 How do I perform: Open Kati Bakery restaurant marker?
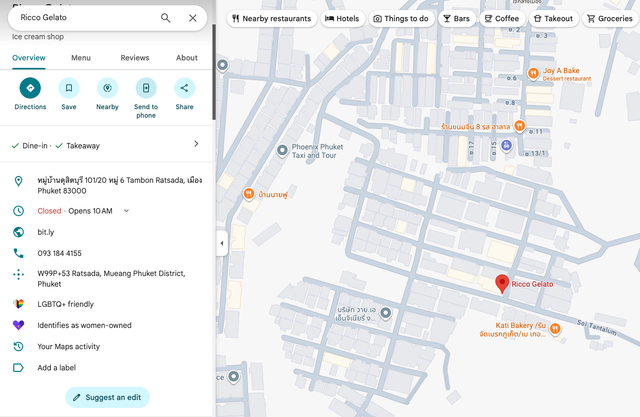click(555, 328)
